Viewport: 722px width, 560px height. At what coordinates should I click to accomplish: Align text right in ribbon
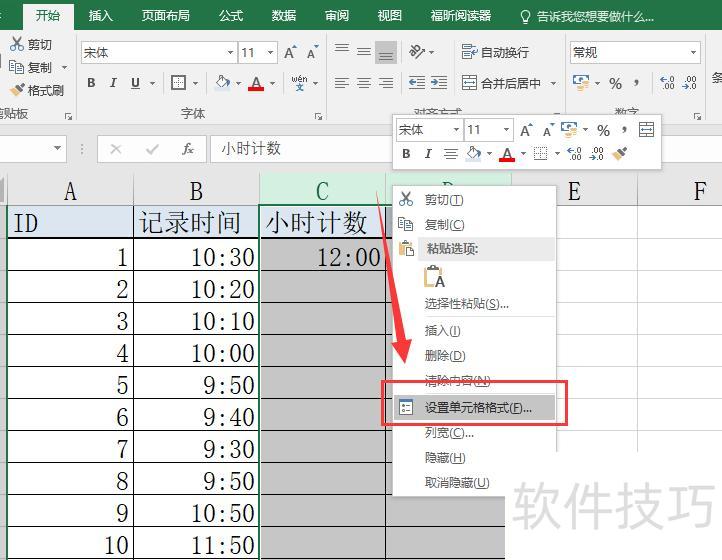[386, 83]
